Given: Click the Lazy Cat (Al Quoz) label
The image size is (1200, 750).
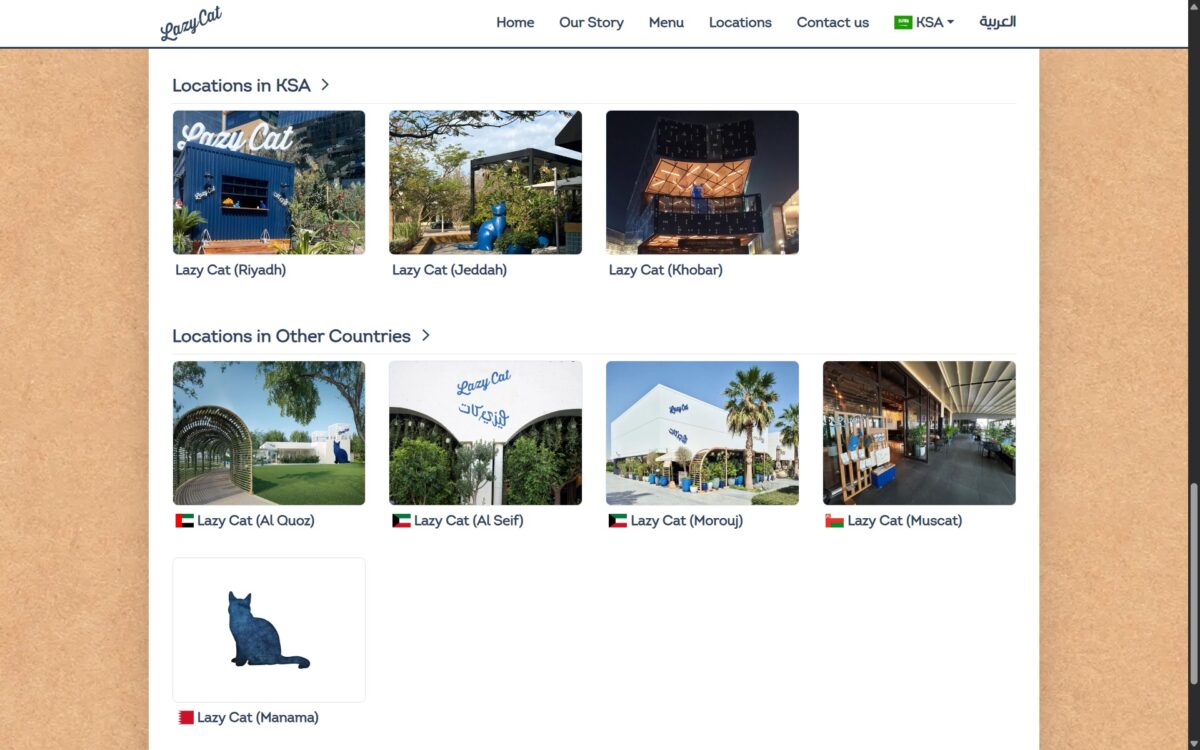Looking at the screenshot, I should [256, 521].
